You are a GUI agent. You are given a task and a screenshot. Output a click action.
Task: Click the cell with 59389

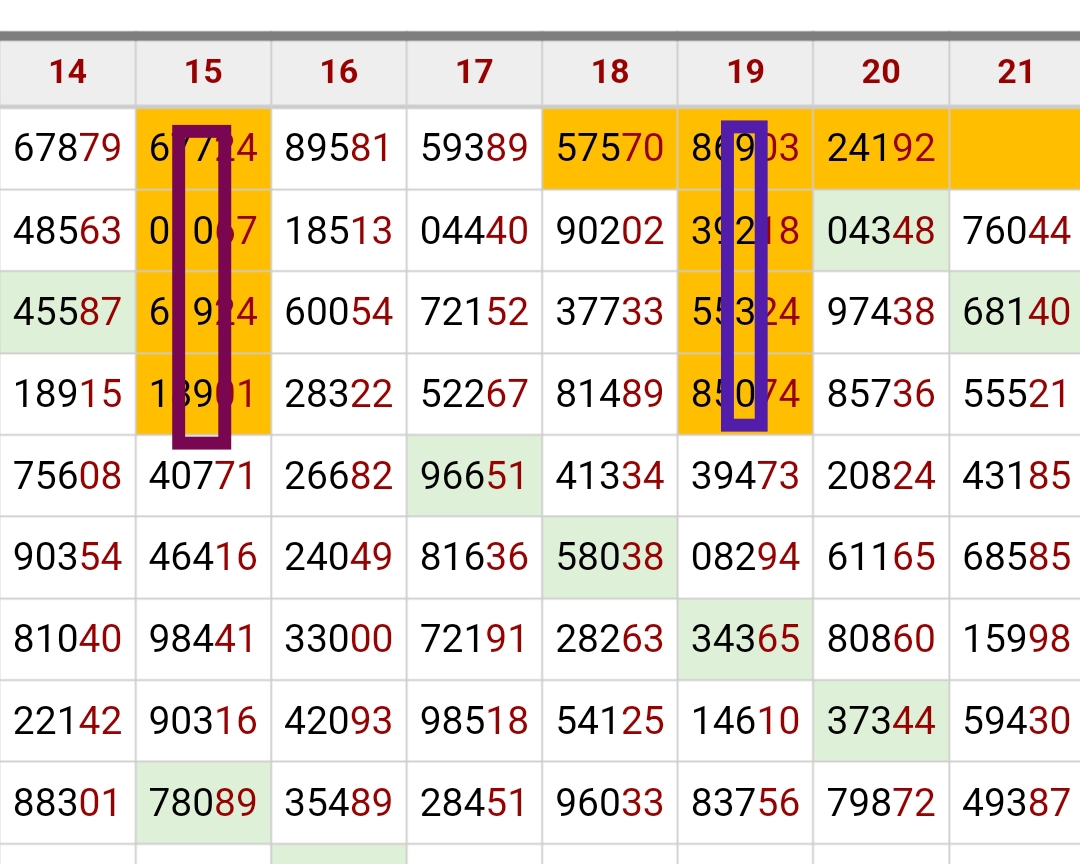[x=475, y=148]
